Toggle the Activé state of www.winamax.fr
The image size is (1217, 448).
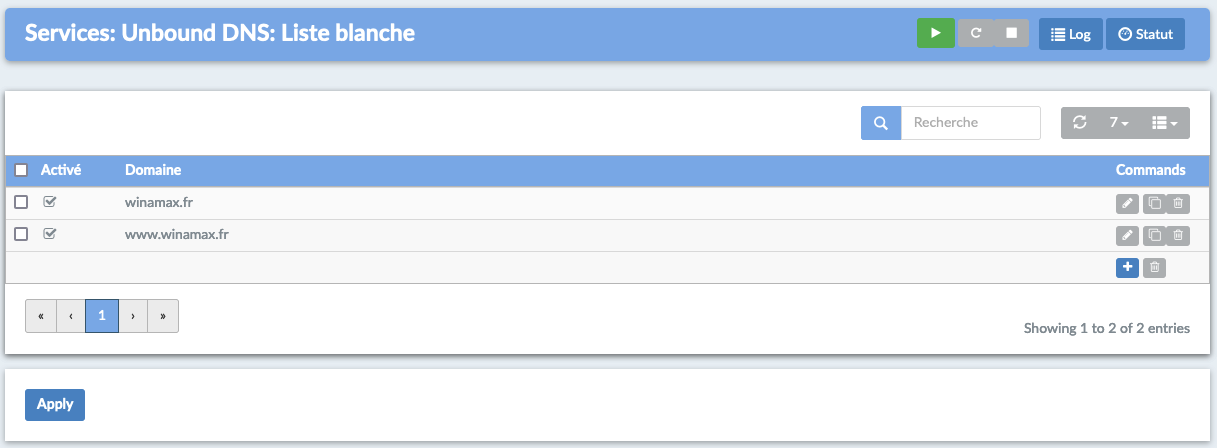coord(50,234)
